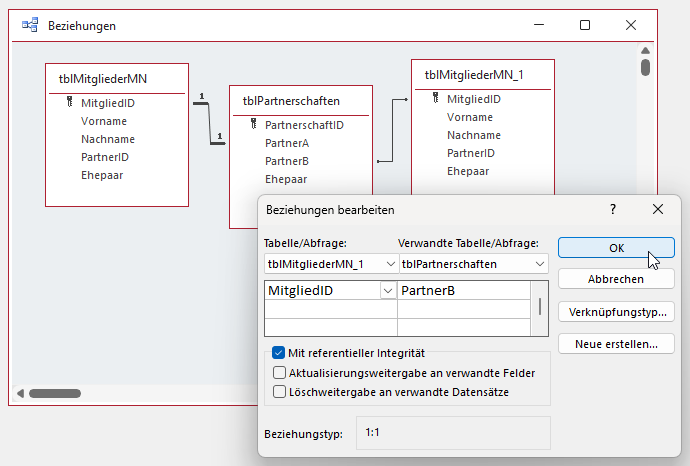The image size is (690, 466).
Task: Click Neue erstellen... button
Action: tap(616, 344)
